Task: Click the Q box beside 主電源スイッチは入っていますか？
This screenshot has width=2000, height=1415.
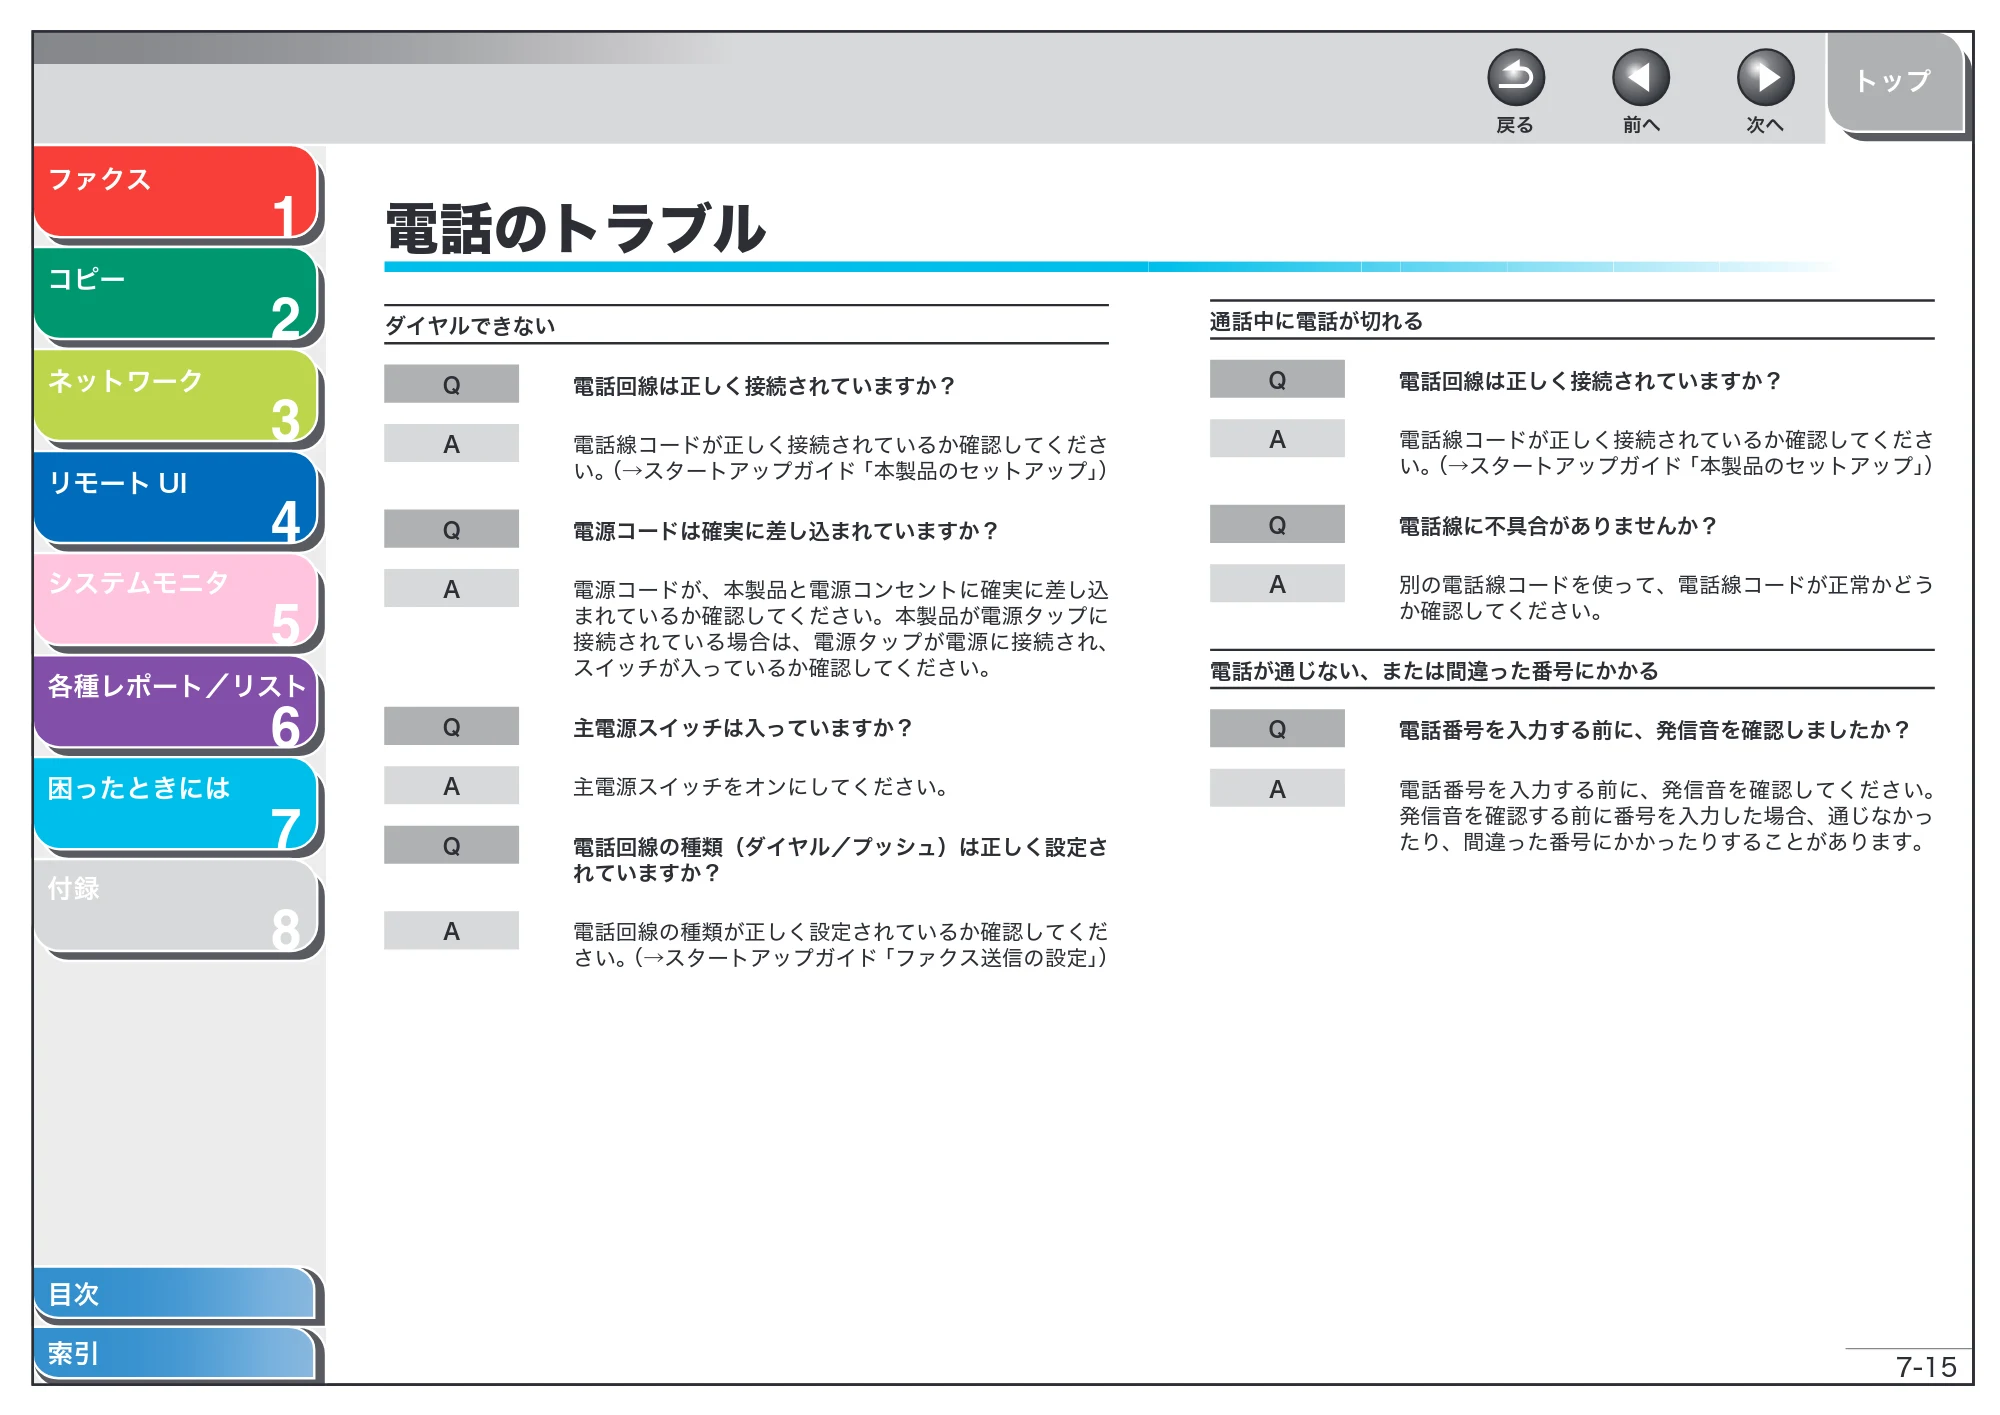Action: click(x=451, y=727)
